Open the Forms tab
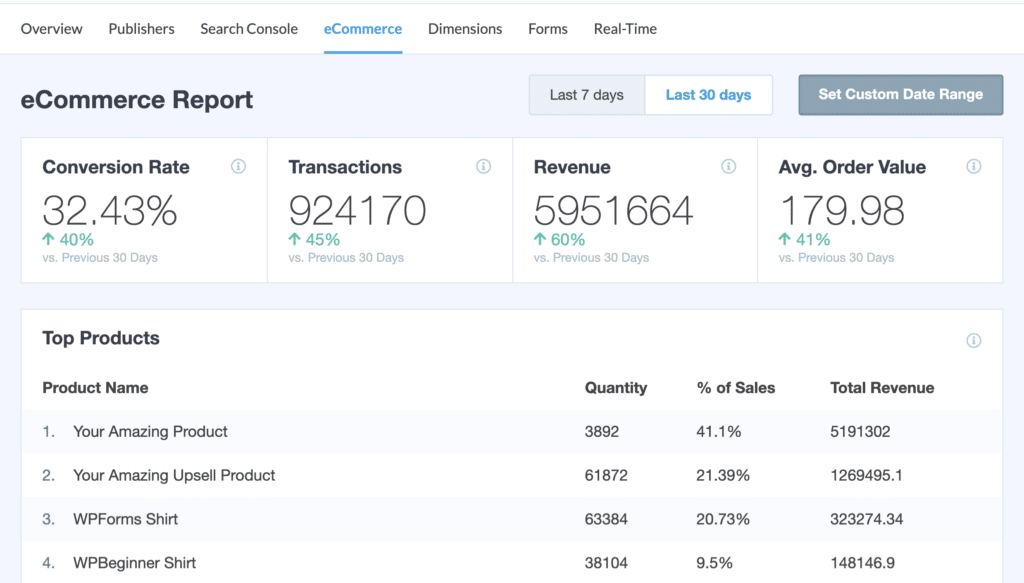This screenshot has height=583, width=1024. coord(548,29)
